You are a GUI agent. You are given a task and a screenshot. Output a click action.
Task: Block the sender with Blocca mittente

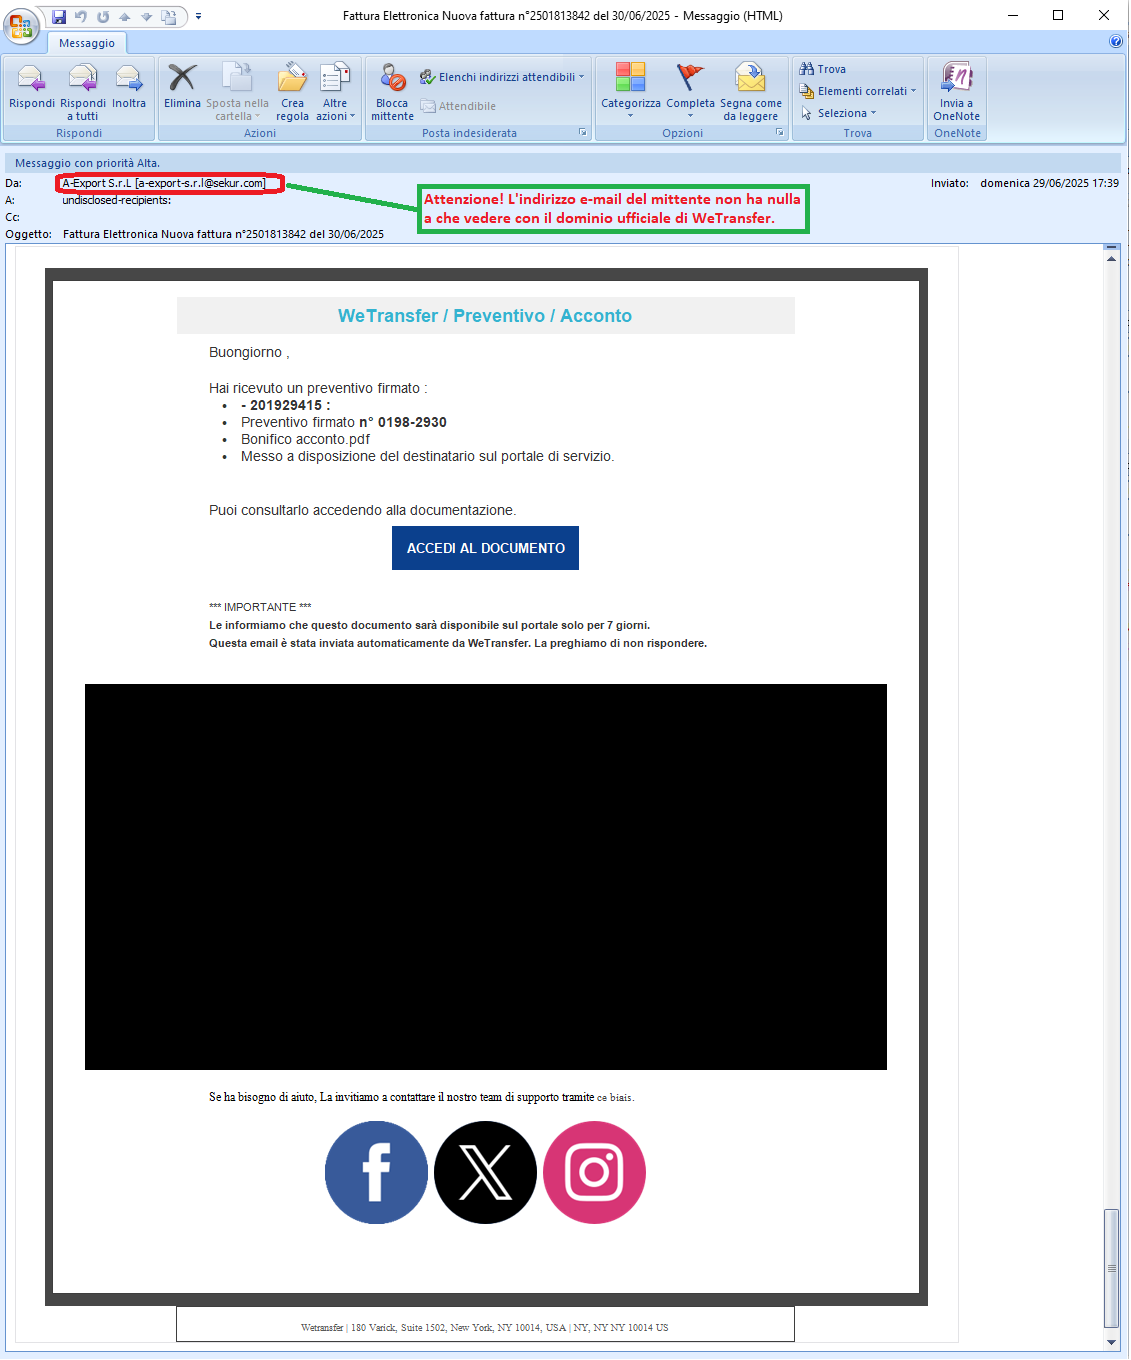point(392,92)
